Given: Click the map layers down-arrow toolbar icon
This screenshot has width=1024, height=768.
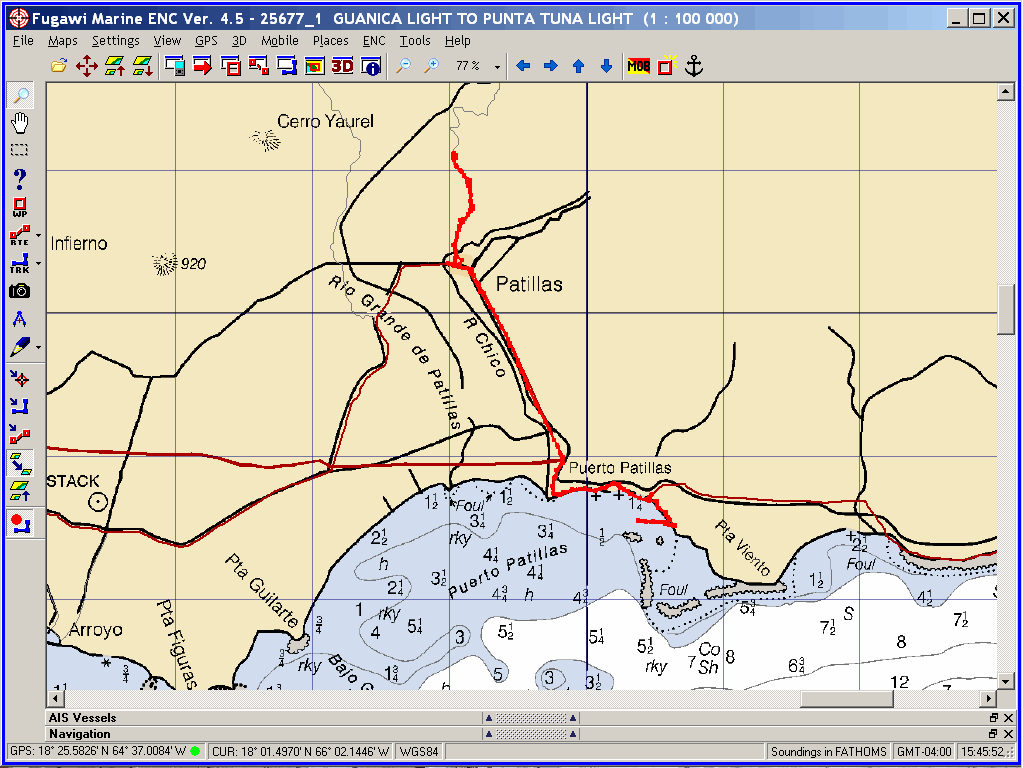Looking at the screenshot, I should pos(142,66).
